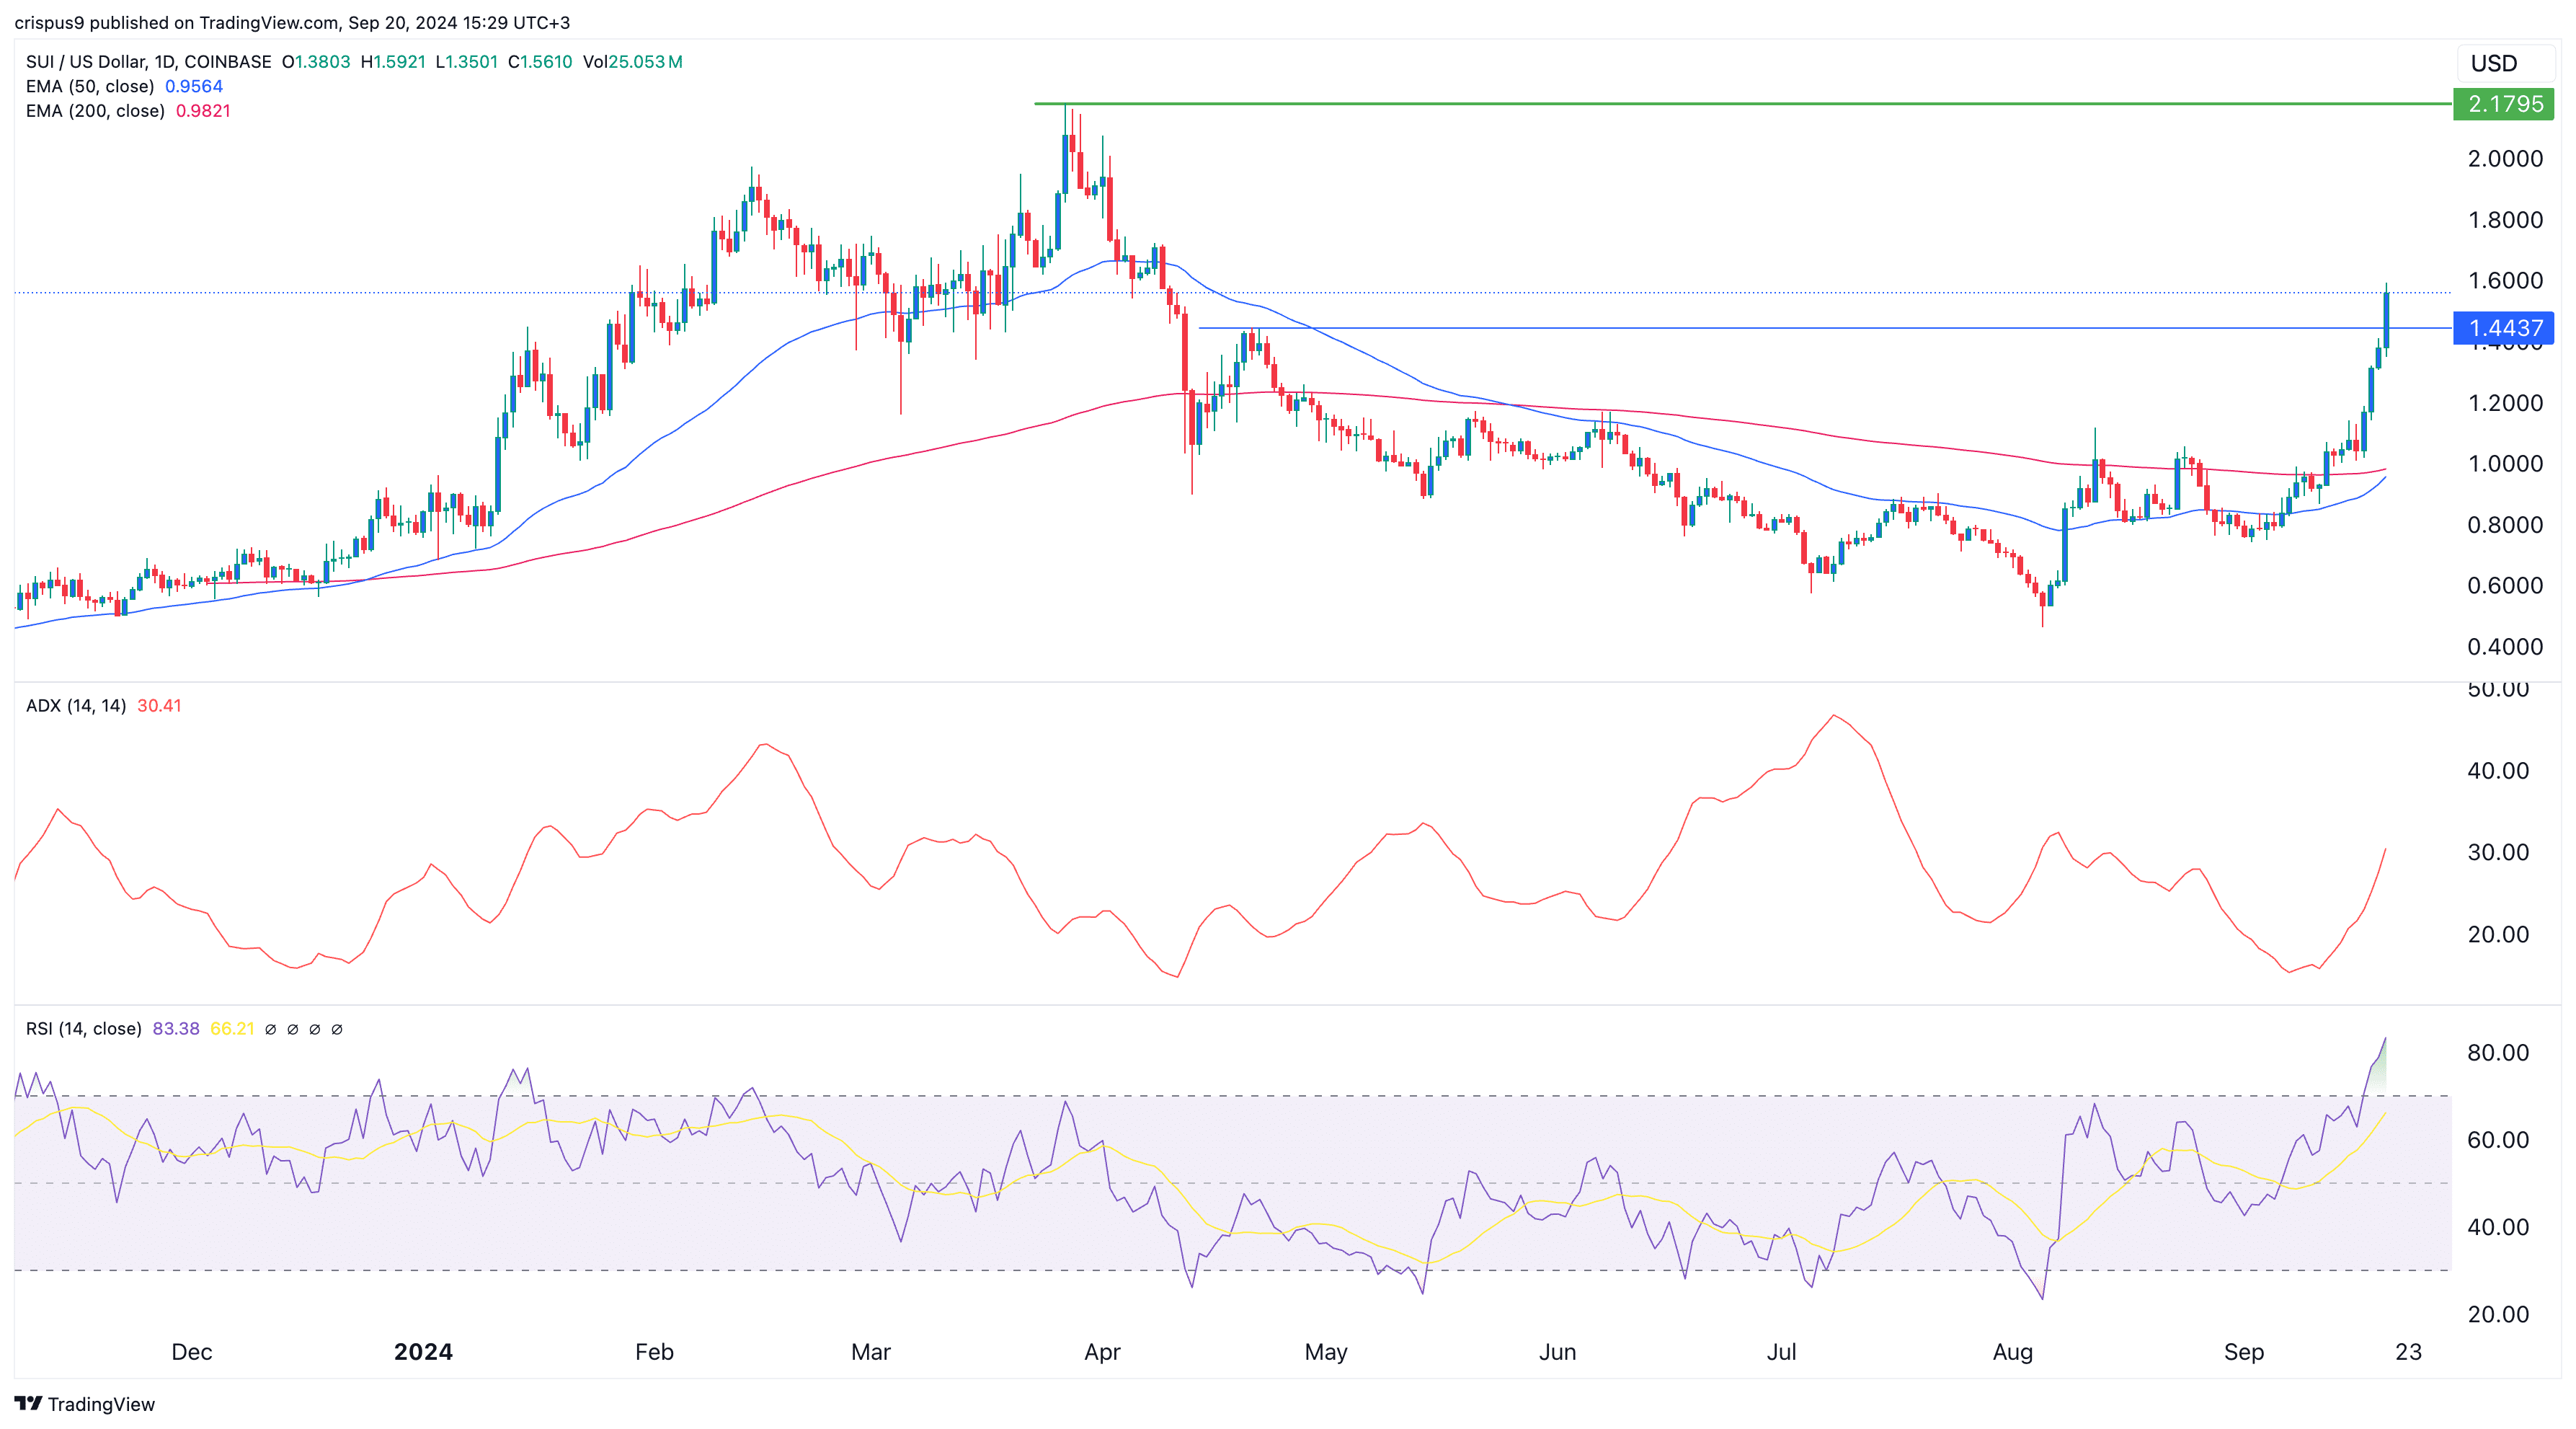Viewport: 2576px width, 1429px height.
Task: Click the high price H1.5921
Action: click(x=393, y=61)
